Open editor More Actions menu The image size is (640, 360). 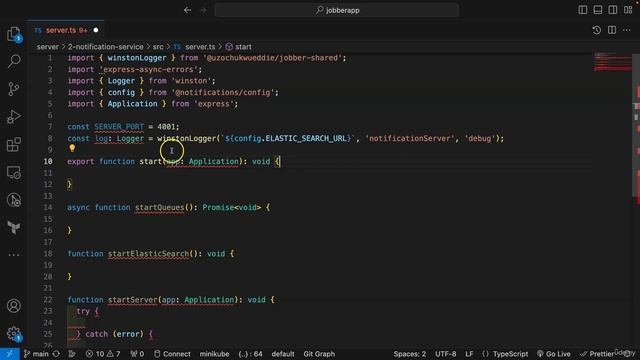627,30
